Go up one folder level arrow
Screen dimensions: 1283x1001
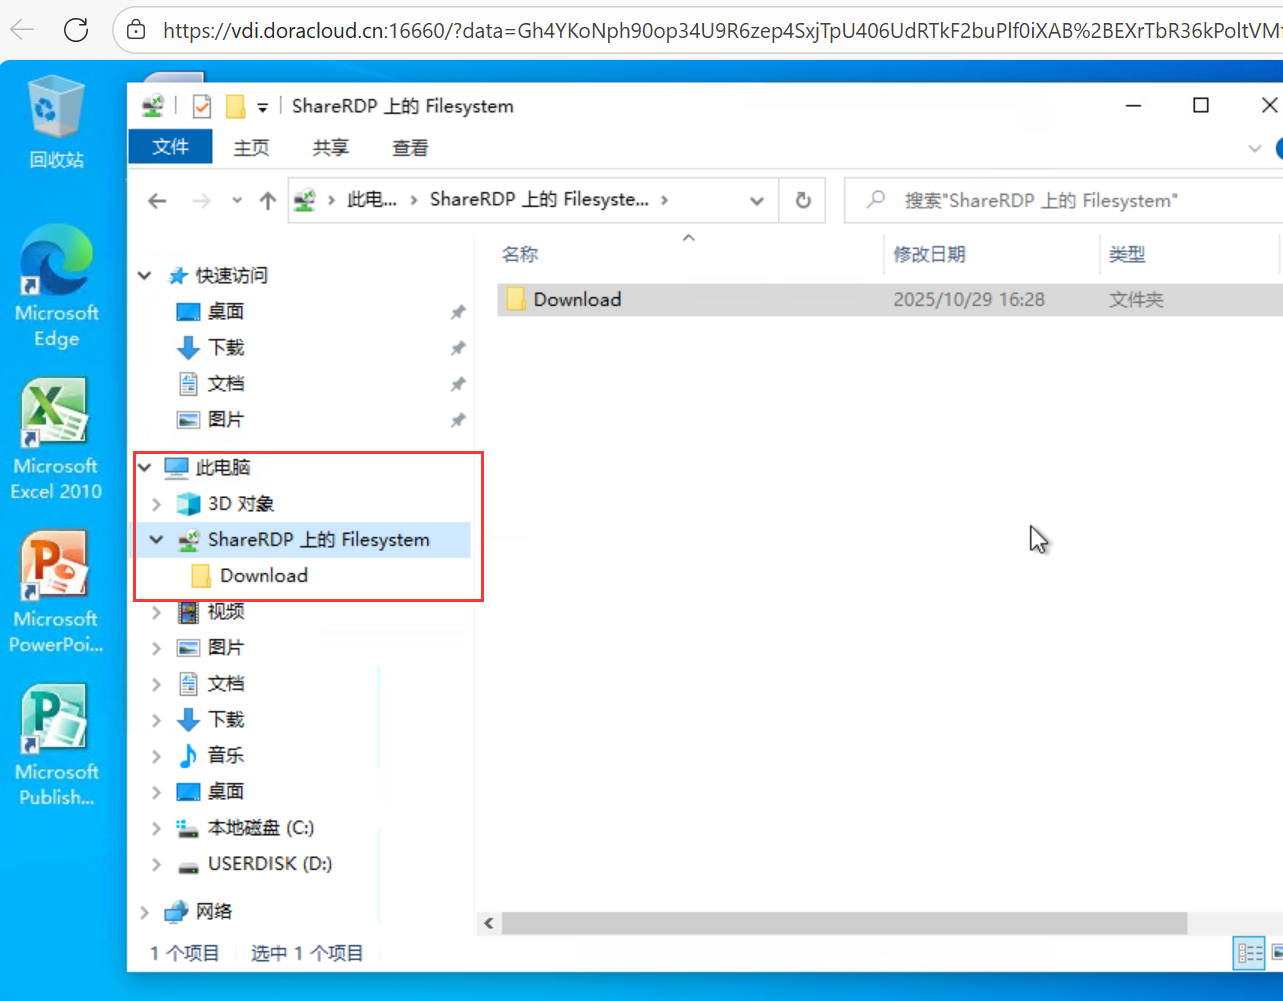(267, 201)
